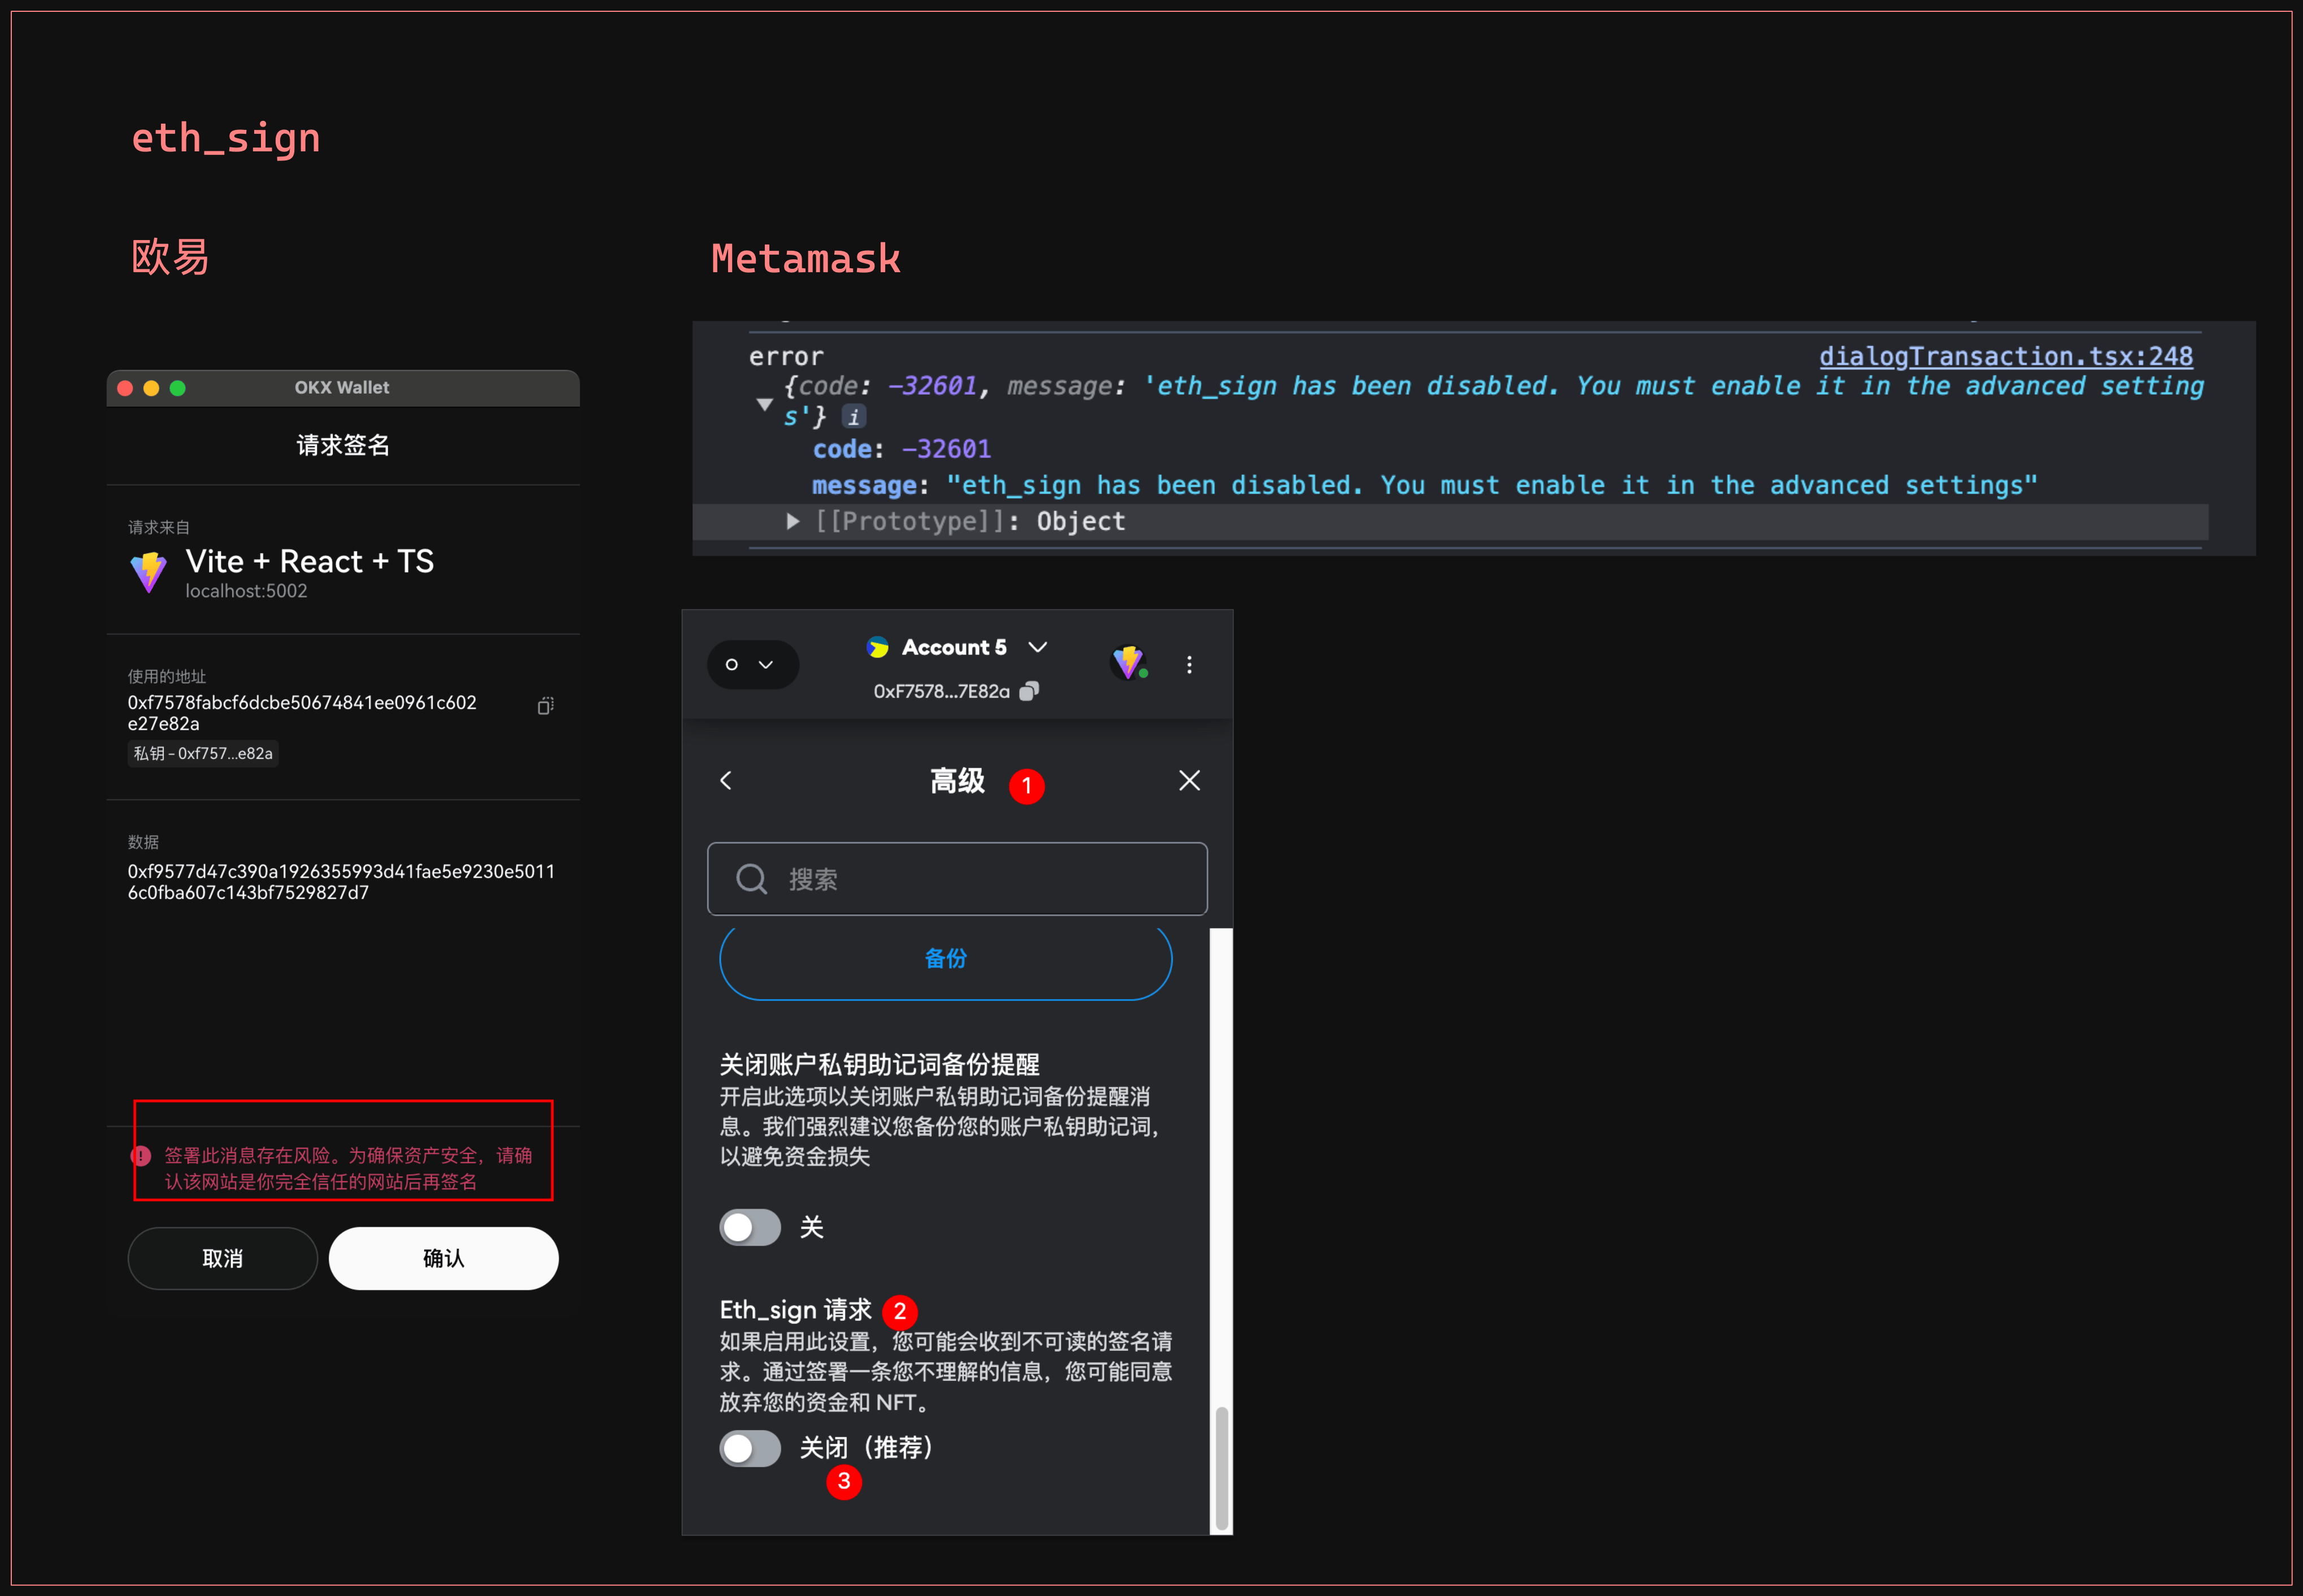Image resolution: width=2303 pixels, height=1596 pixels.
Task: Click the Eth_sign 请求 setting title
Action: pyautogui.click(x=795, y=1310)
